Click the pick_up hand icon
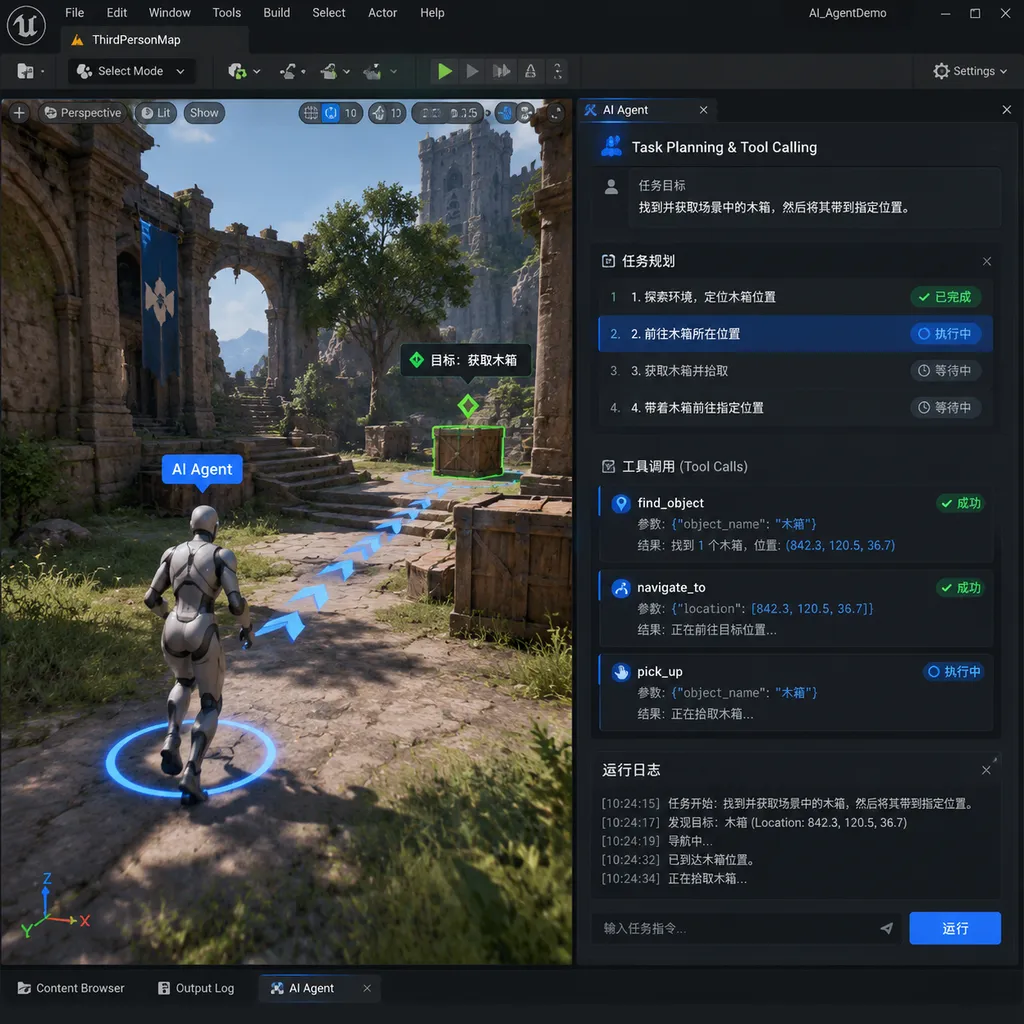This screenshot has width=1024, height=1024. coord(620,672)
